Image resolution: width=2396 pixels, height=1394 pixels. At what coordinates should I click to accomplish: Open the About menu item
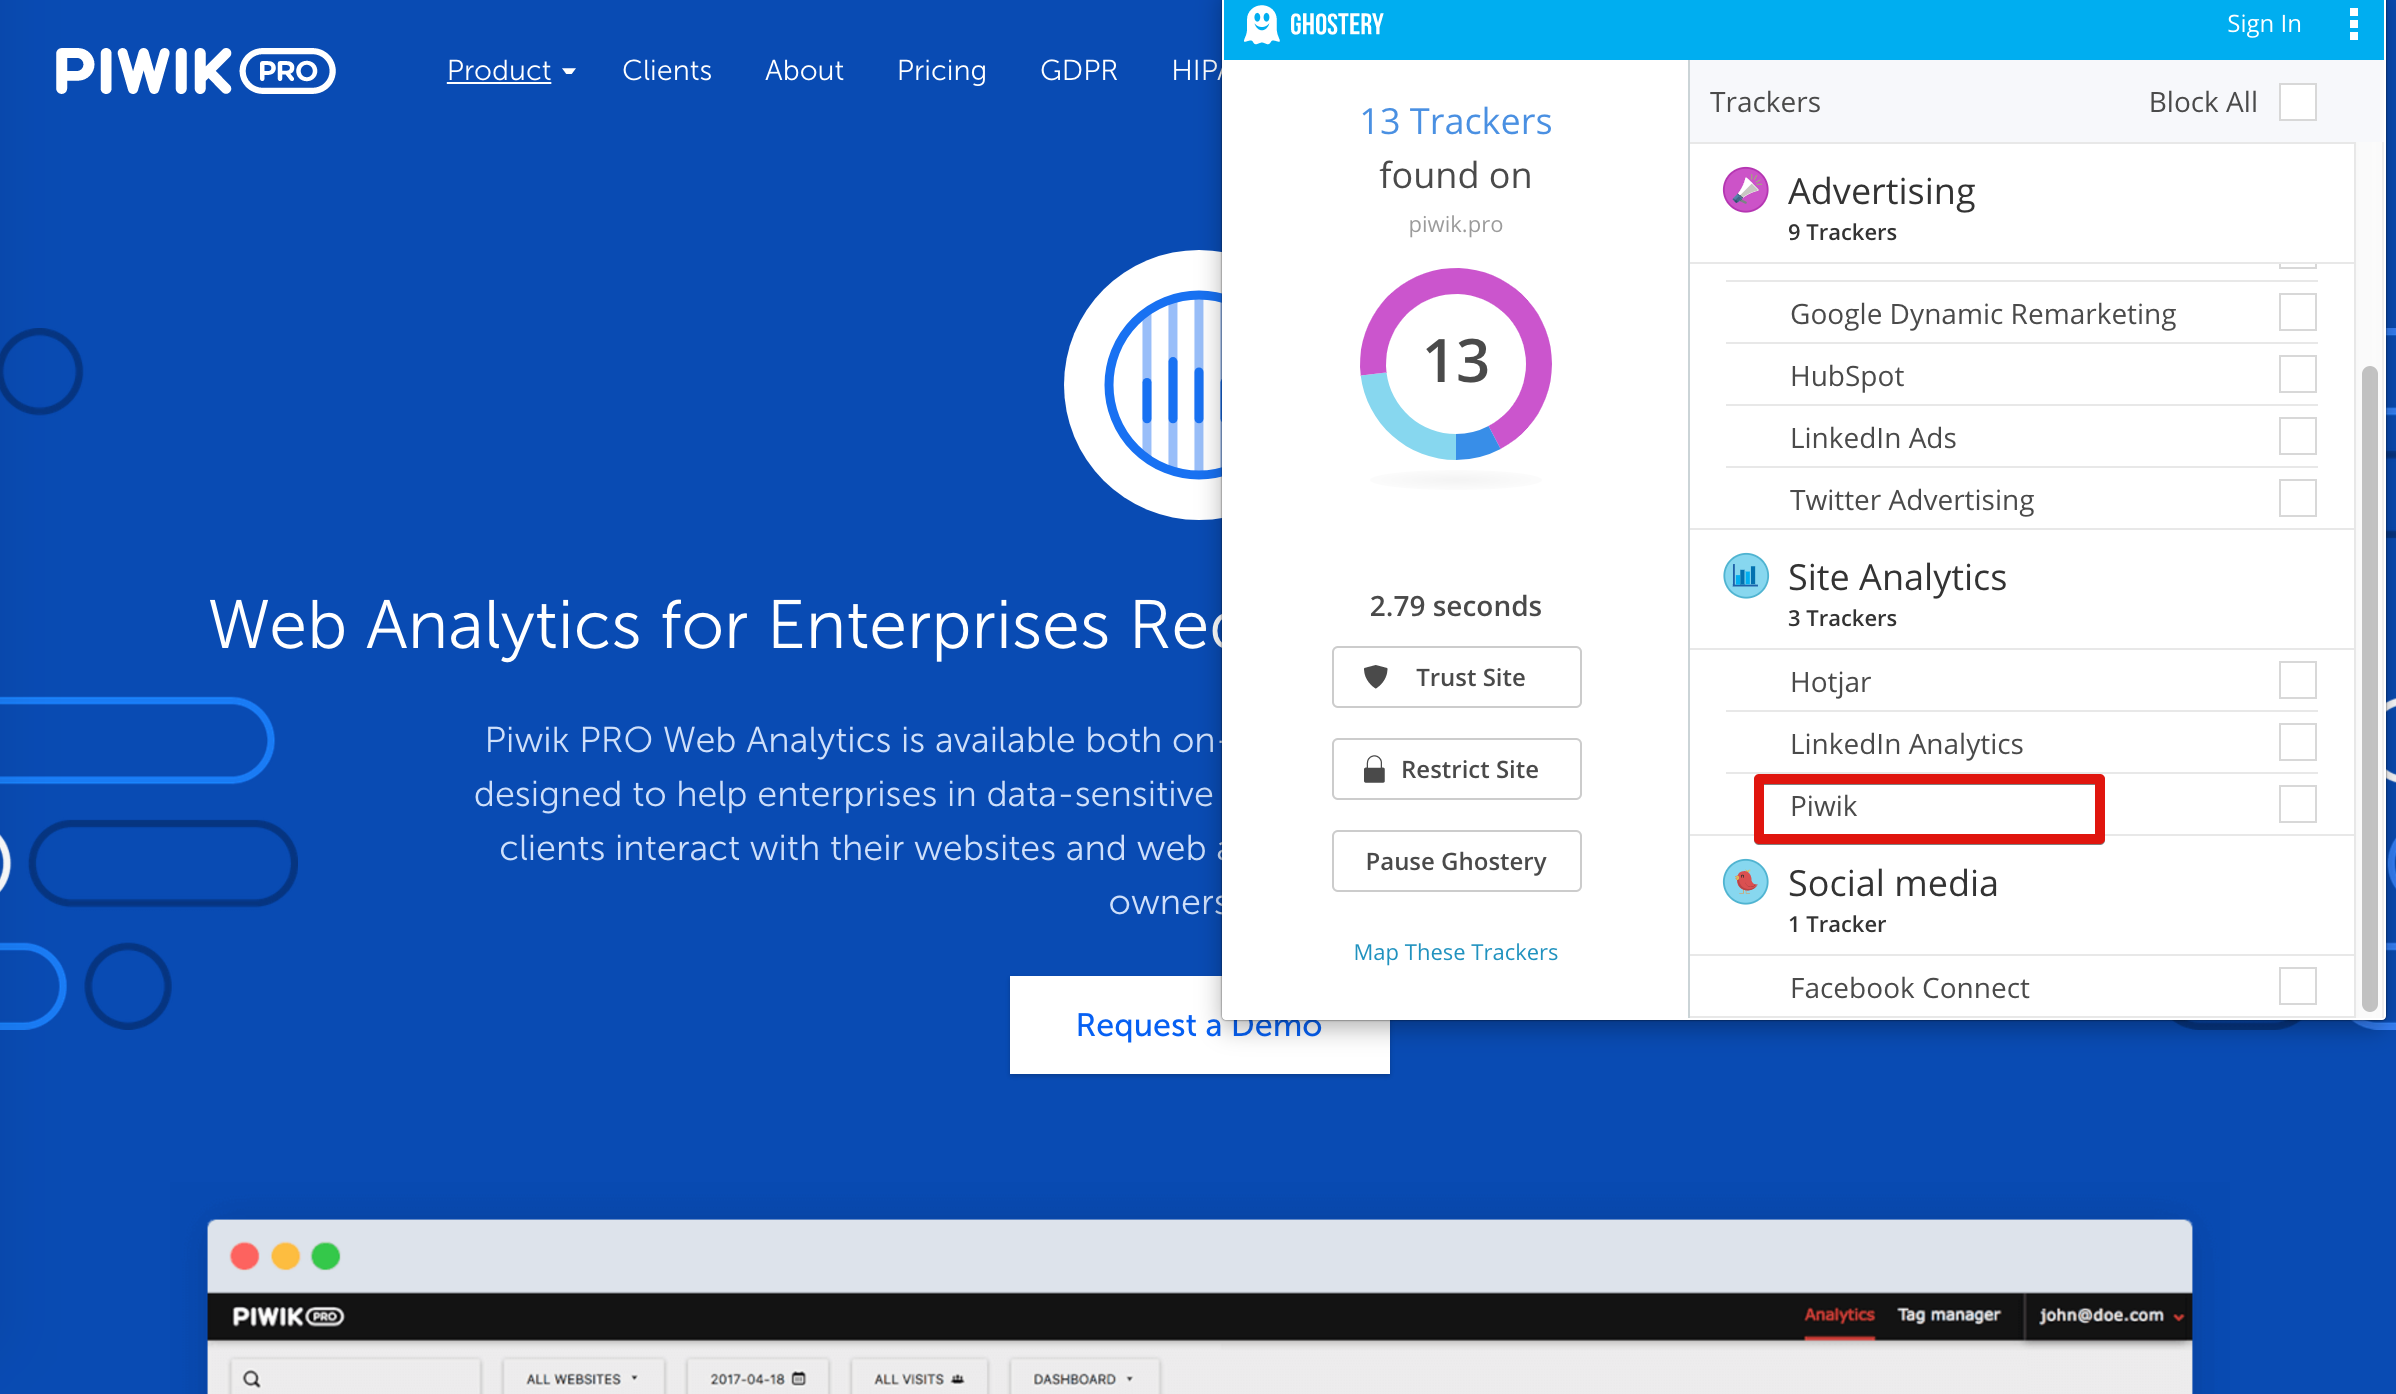[804, 70]
